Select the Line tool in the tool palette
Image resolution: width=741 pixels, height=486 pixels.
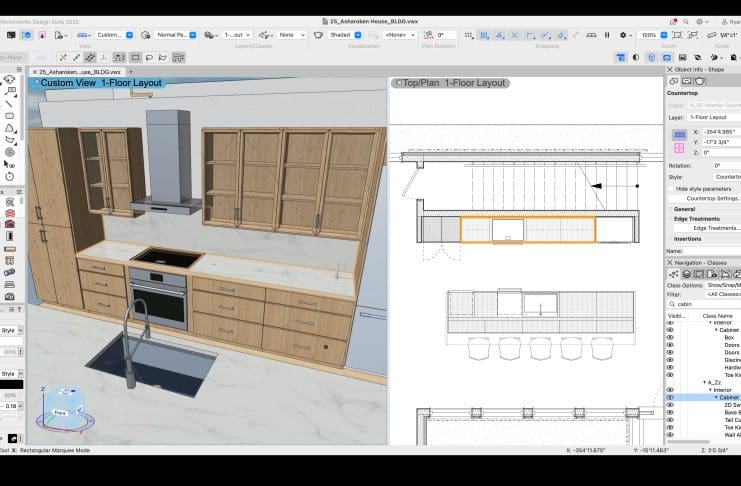click(x=9, y=103)
